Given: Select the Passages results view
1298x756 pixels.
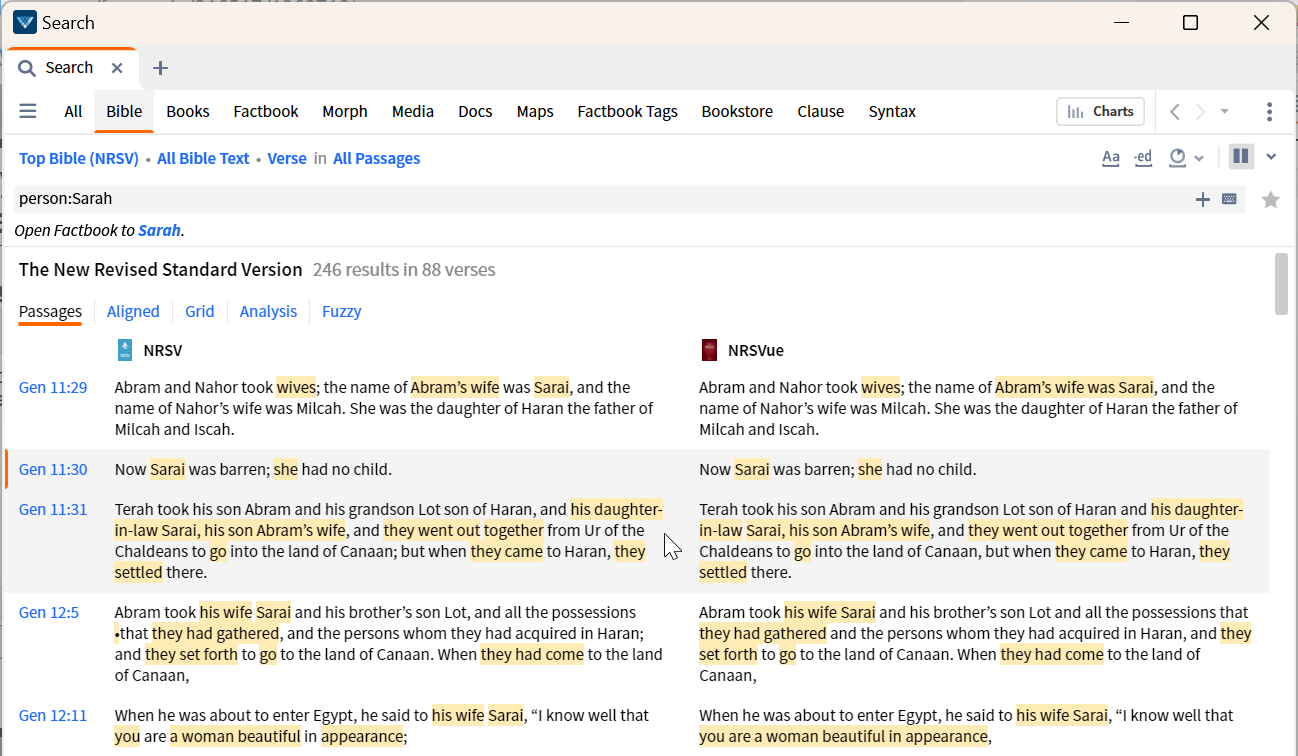Looking at the screenshot, I should tap(50, 311).
